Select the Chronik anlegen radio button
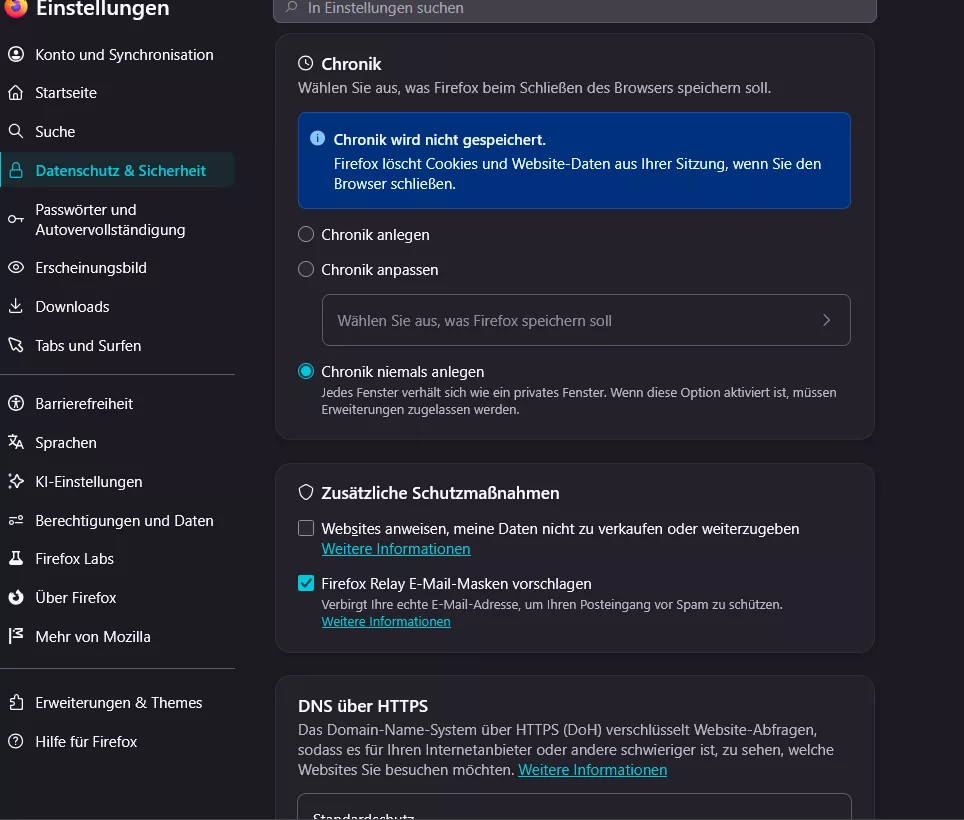Screen dimensions: 964x820 306,234
